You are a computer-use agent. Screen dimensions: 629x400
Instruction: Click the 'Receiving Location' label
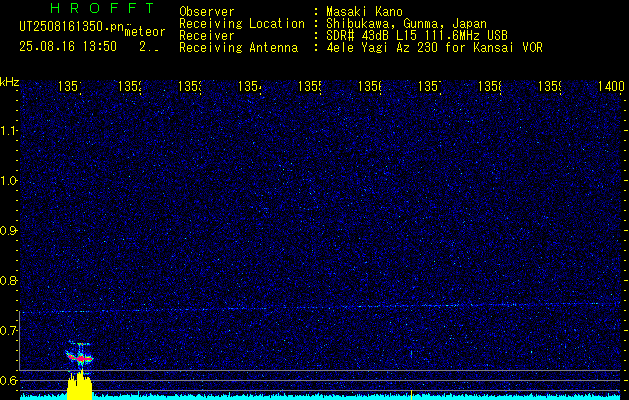pyautogui.click(x=242, y=24)
